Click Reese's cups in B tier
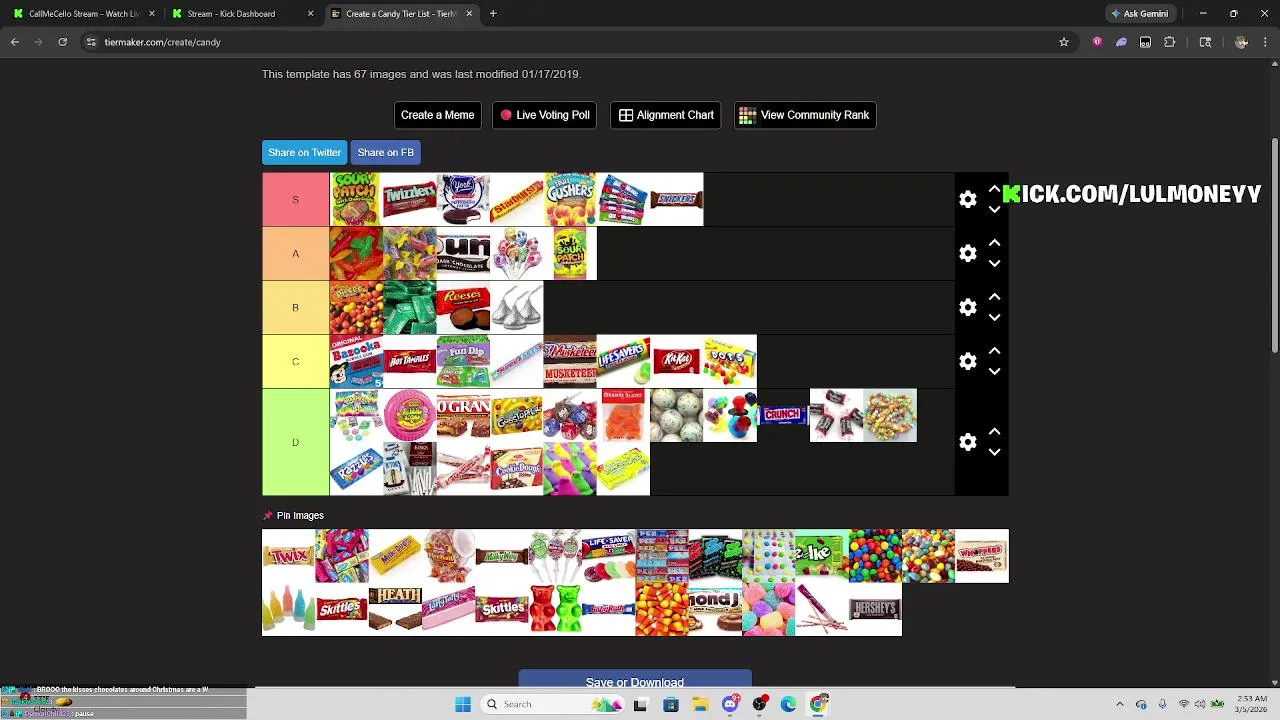This screenshot has width=1280, height=720. [x=463, y=307]
